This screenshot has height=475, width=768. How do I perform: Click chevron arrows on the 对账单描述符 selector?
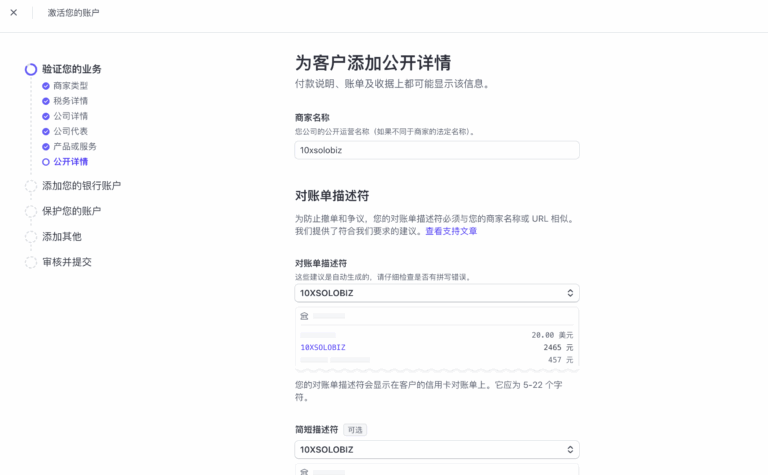coord(570,293)
